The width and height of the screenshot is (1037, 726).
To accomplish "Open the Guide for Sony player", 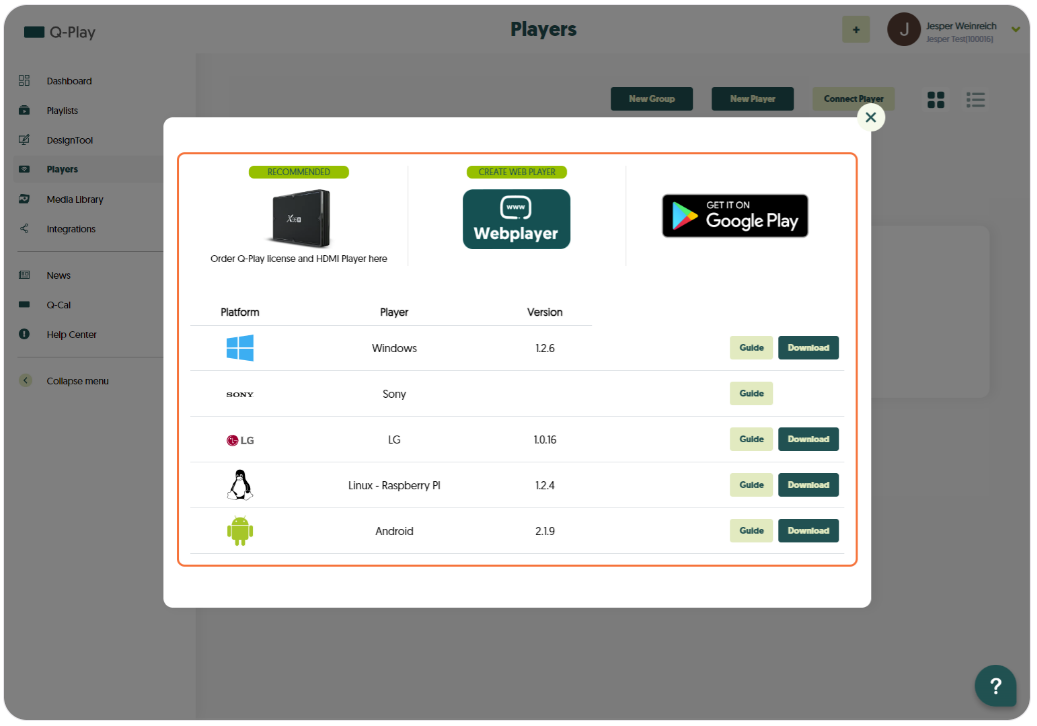I will tap(751, 393).
